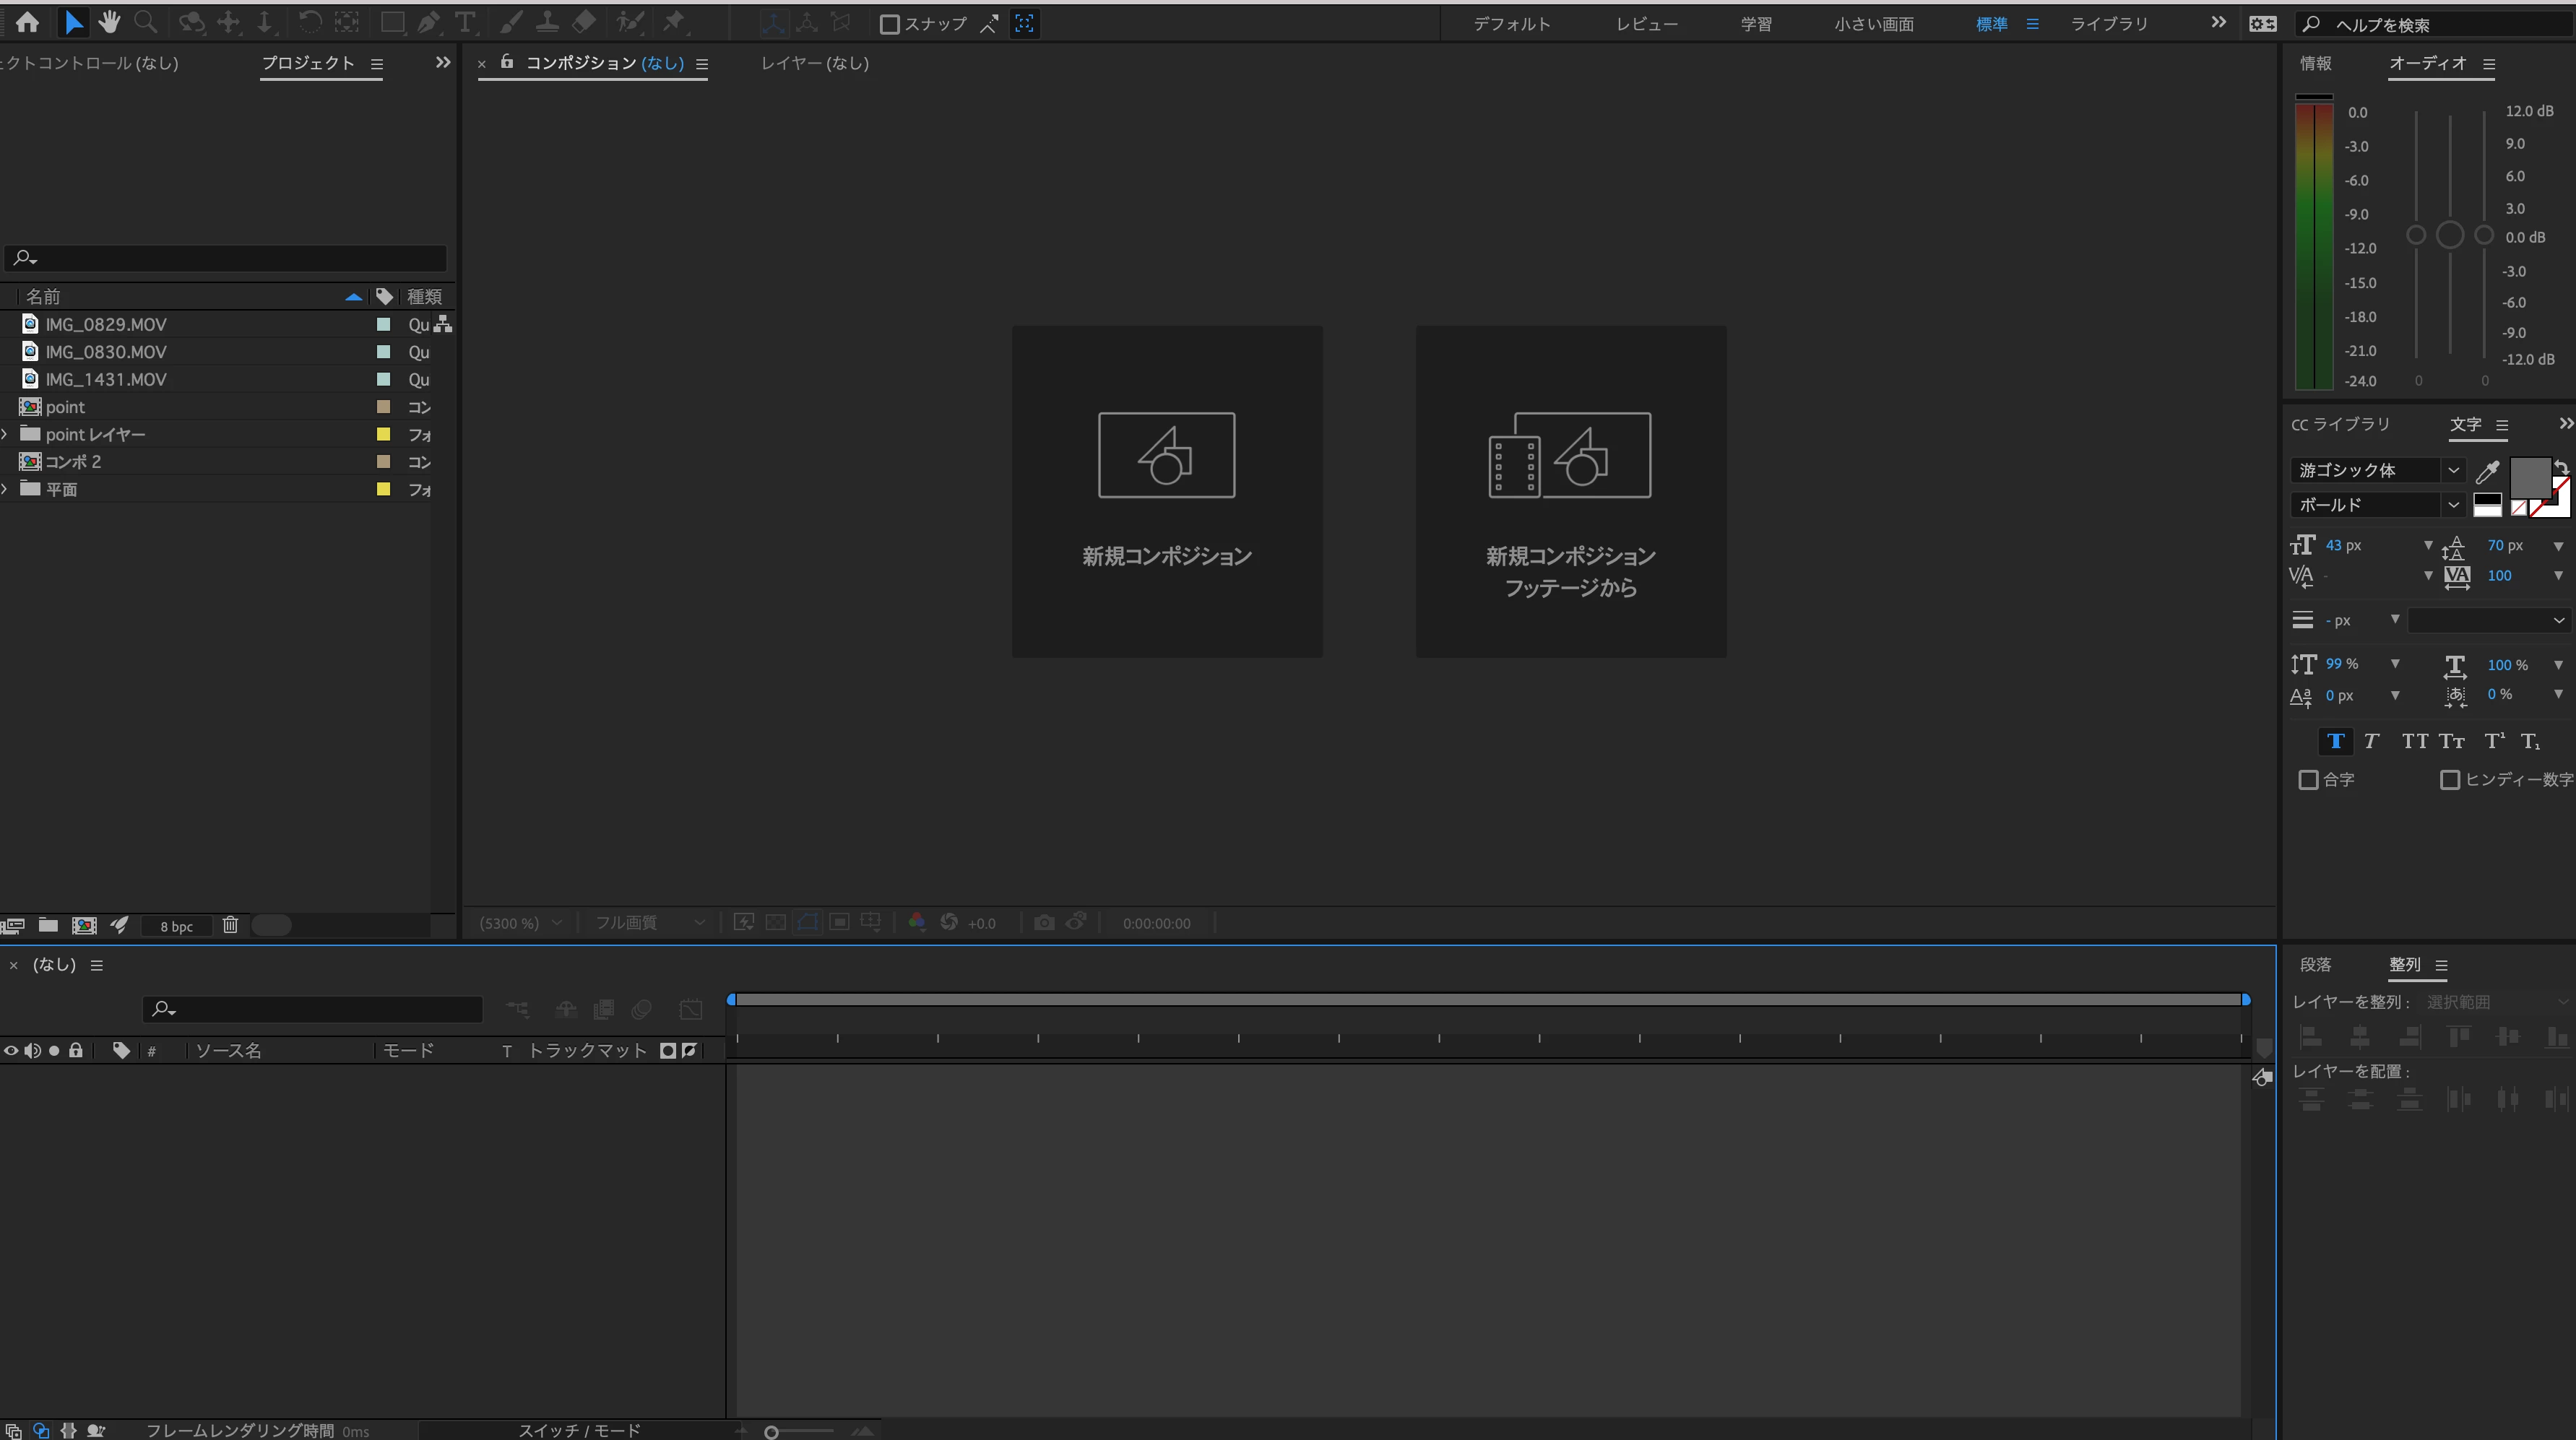The width and height of the screenshot is (2576, 1440).
Task: Open the ボールド font style dropdown
Action: click(x=2376, y=505)
